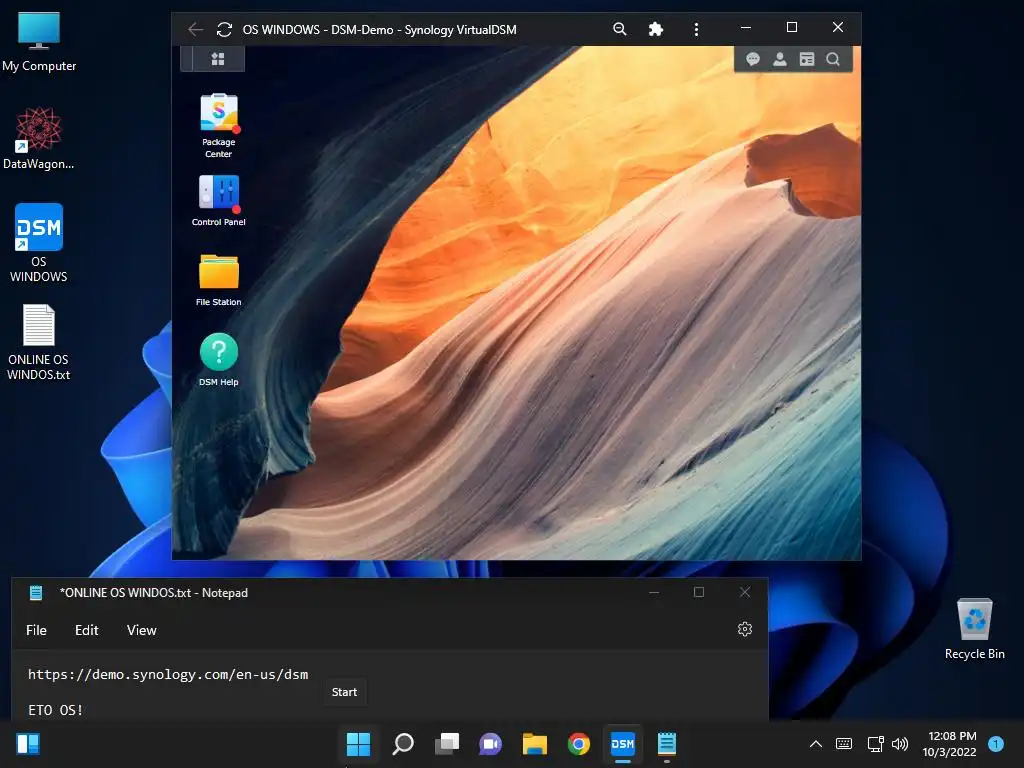
Task: Select ONLINE OS WINDOS.txt desktop file
Action: 39,342
